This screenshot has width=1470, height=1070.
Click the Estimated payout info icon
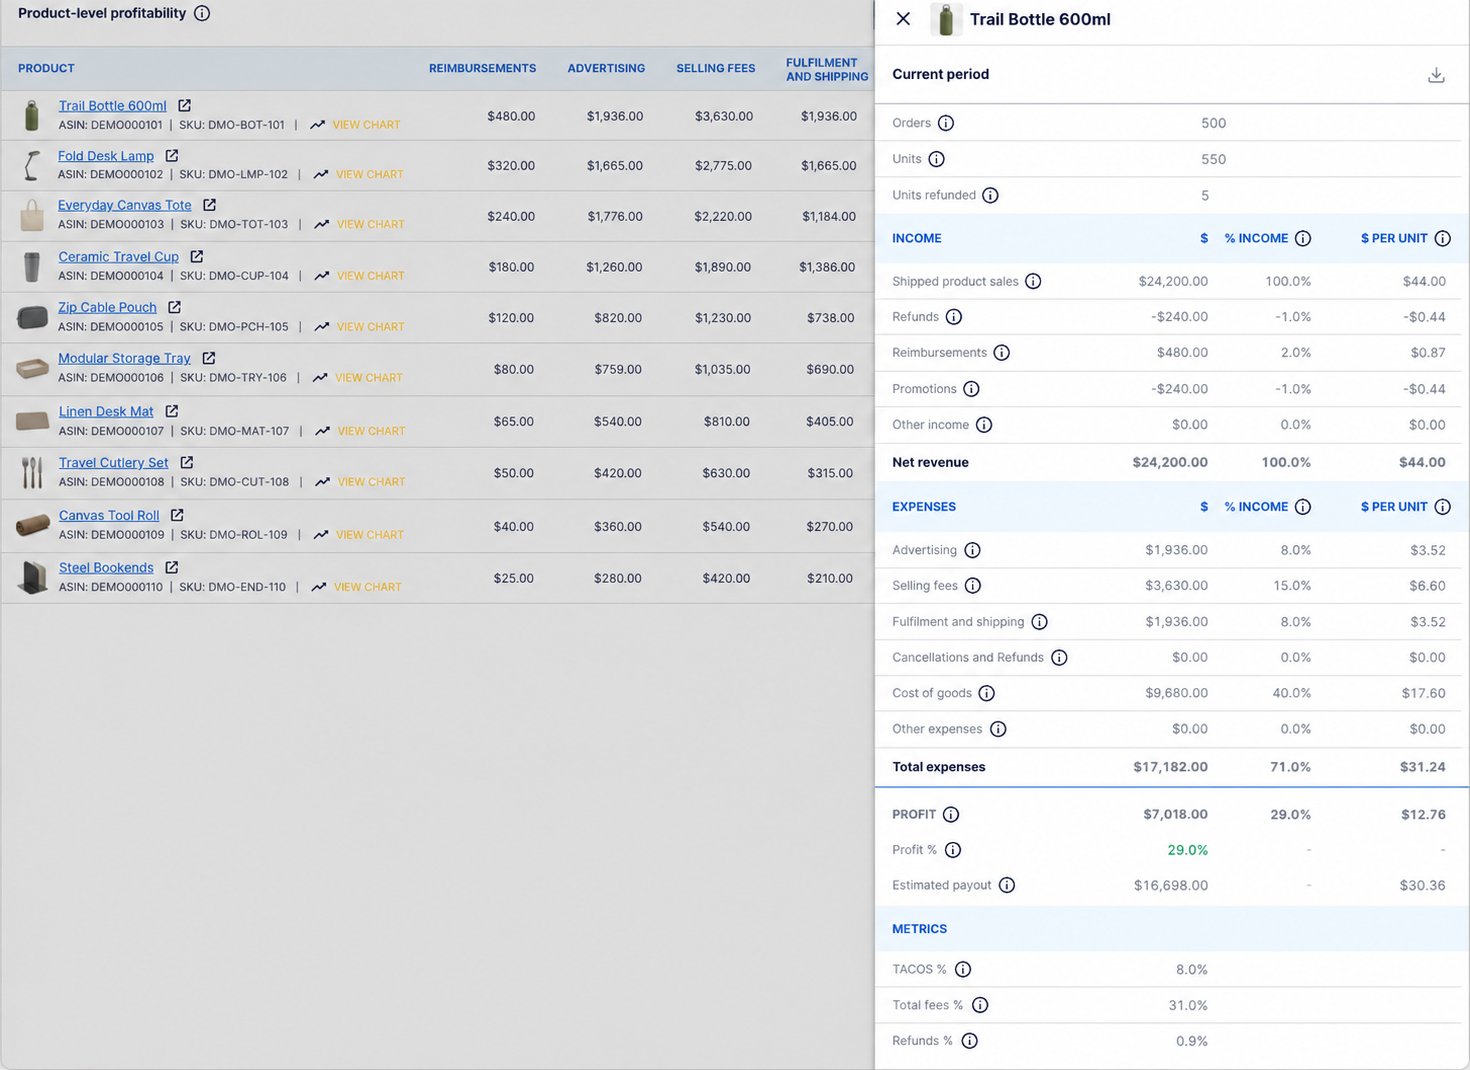pyautogui.click(x=1007, y=885)
